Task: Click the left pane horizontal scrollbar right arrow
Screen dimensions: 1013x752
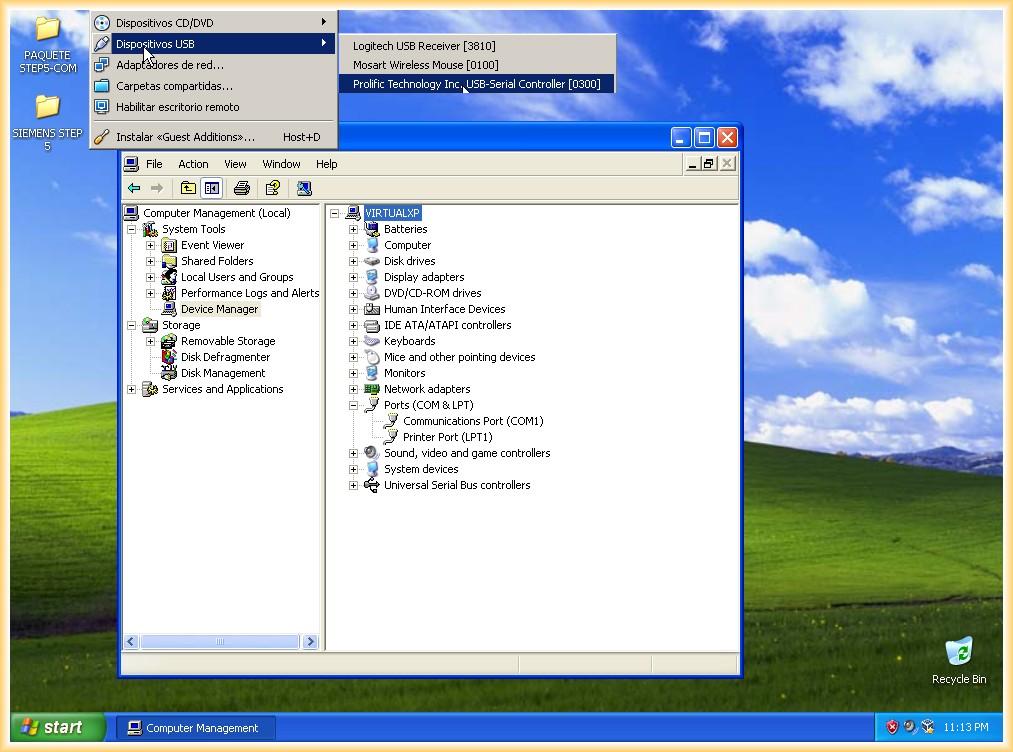Action: (x=310, y=642)
